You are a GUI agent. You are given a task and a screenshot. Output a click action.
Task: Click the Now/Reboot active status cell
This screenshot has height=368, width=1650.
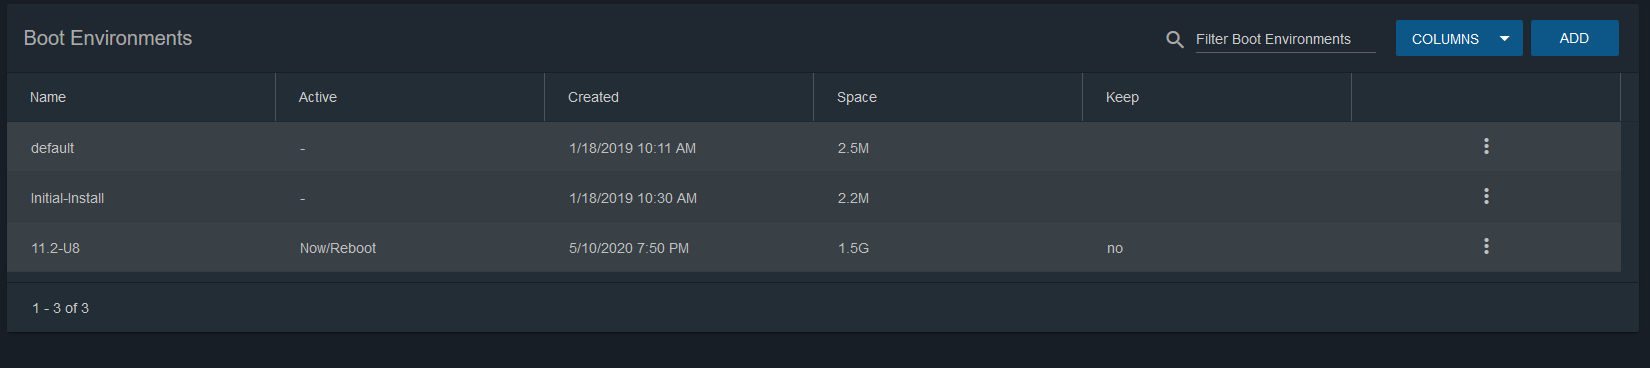point(338,248)
